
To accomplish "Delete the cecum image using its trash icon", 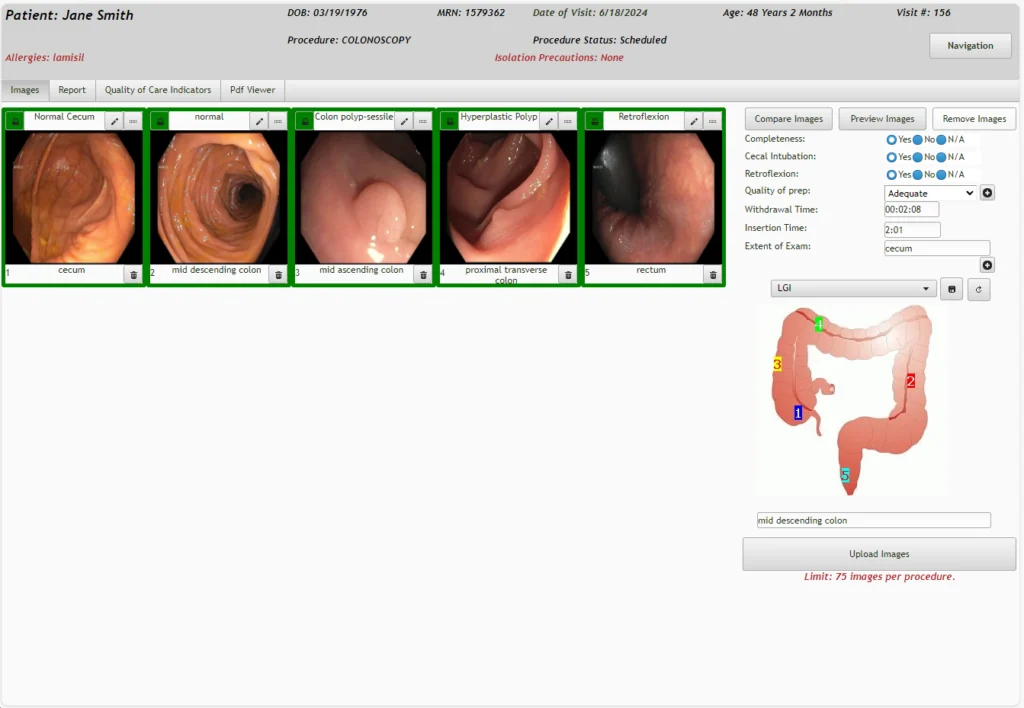I will 132,273.
